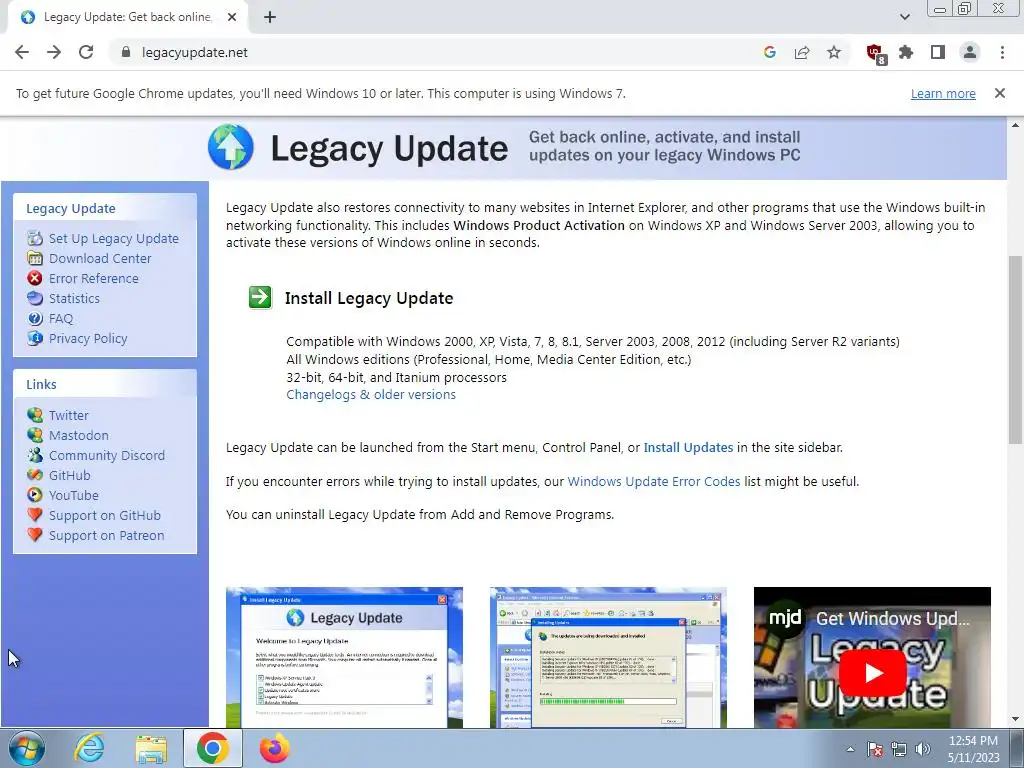Viewport: 1024px width, 768px height.
Task: Open the Privacy Policy link
Action: [88, 338]
